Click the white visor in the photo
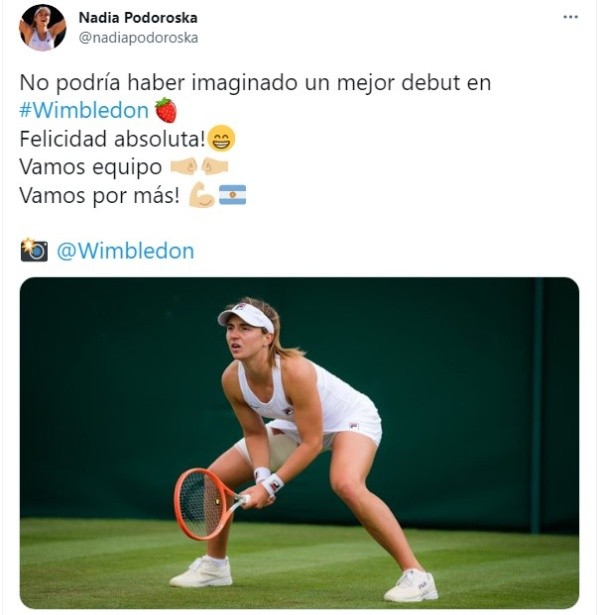Image resolution: width=600 pixels, height=615 pixels. [245, 317]
